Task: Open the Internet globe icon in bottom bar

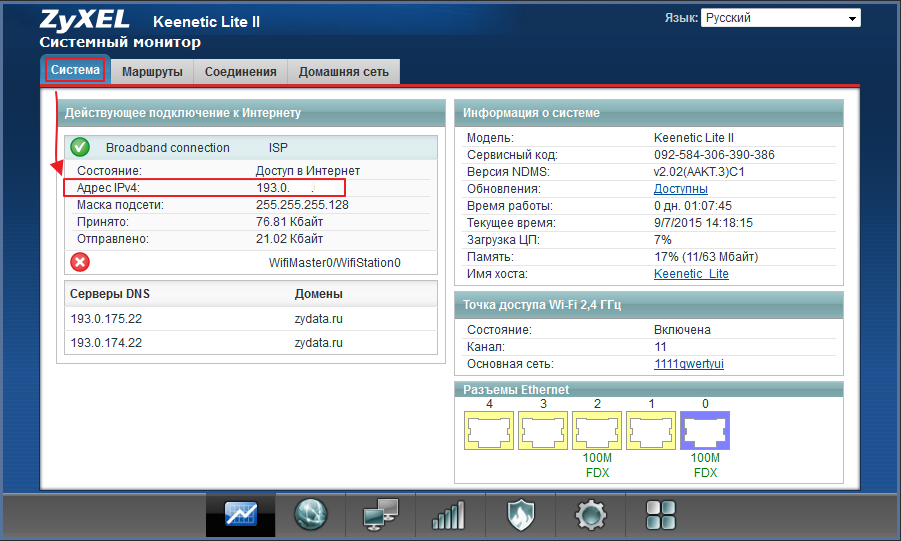Action: point(311,514)
